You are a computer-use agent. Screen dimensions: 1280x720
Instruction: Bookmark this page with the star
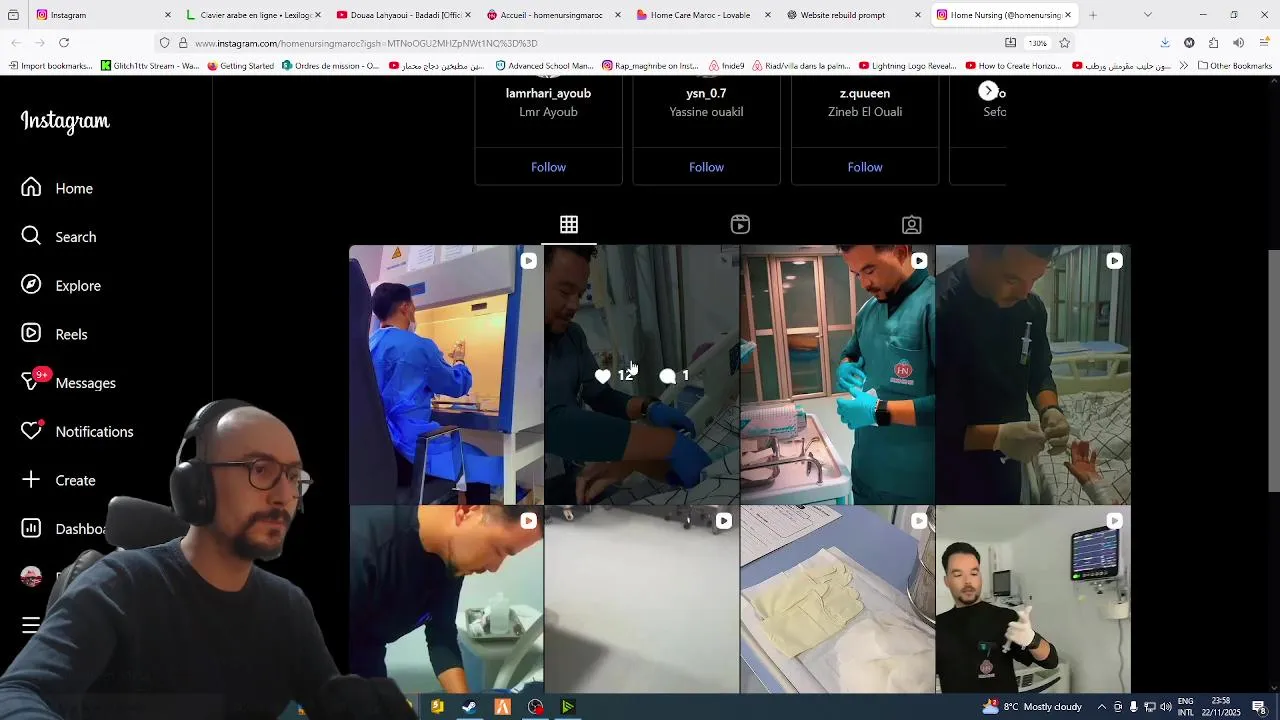(1064, 43)
